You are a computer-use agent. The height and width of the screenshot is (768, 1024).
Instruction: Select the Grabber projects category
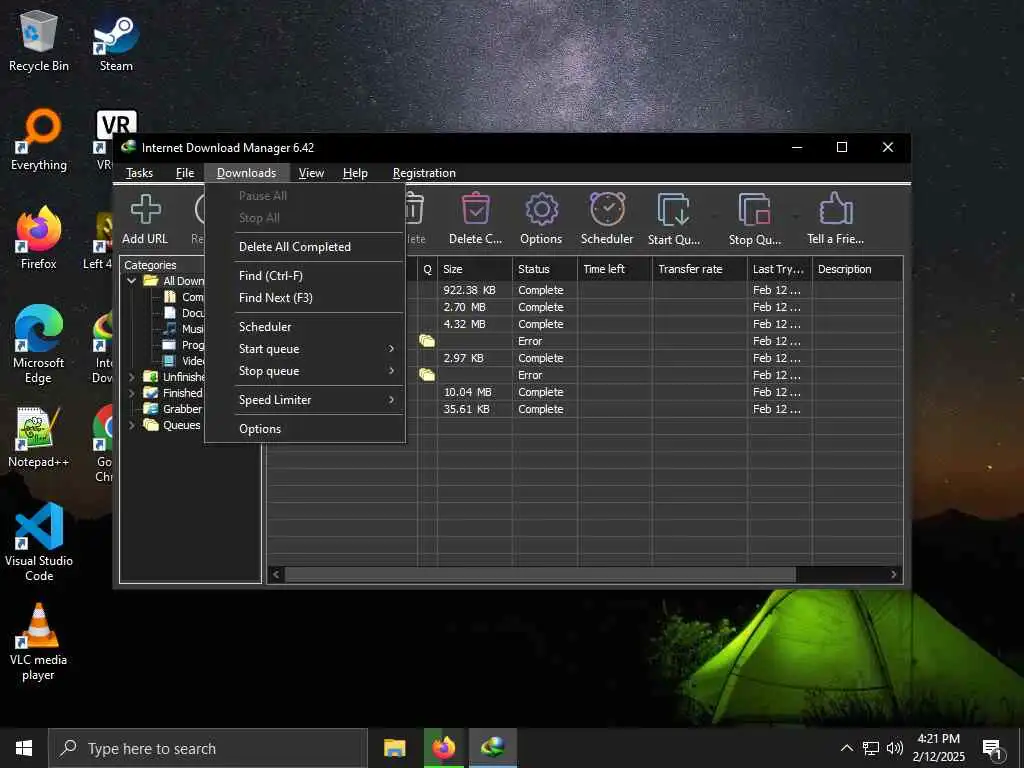173,409
